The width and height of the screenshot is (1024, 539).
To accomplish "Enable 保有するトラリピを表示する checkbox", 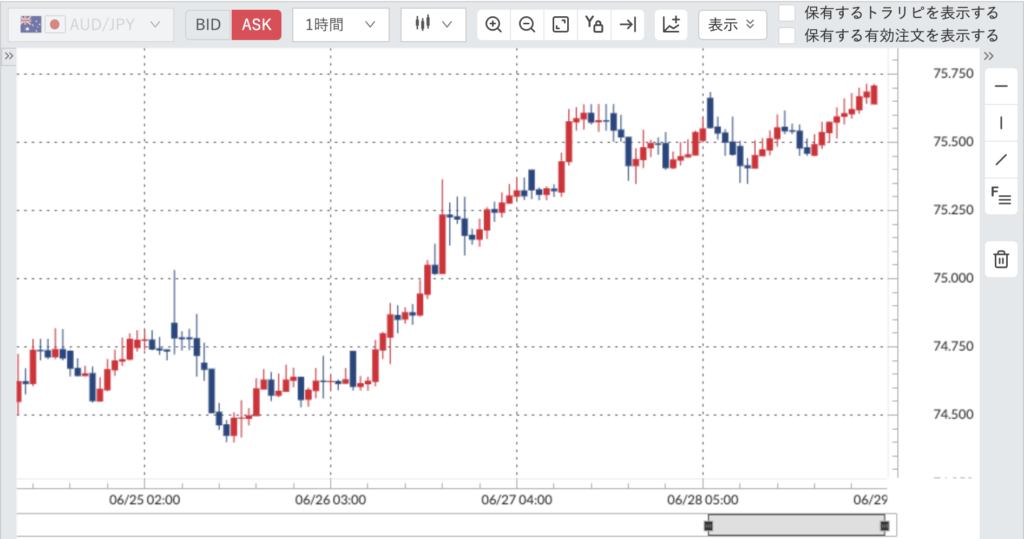I will point(787,12).
